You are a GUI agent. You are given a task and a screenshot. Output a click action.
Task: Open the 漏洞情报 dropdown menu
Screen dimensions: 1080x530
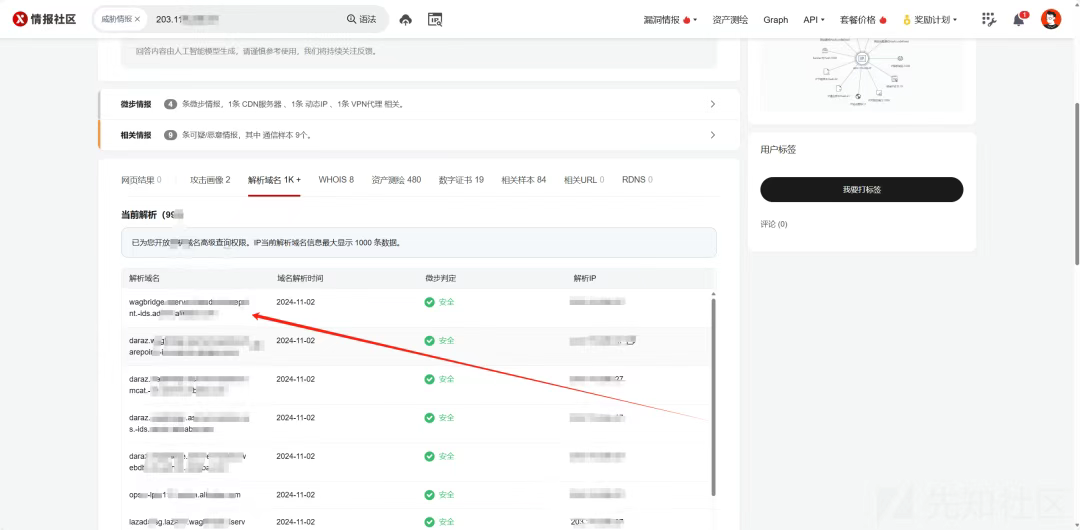[x=670, y=20]
